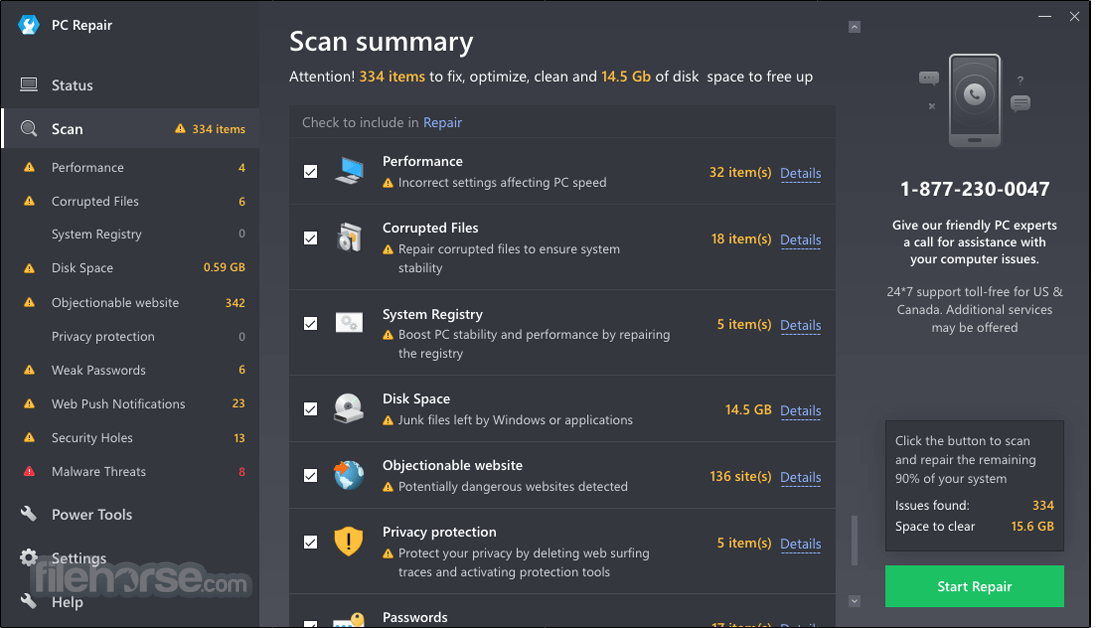Open Details for Objectionable website
Viewport: 1100px width, 628px height.
tap(800, 477)
